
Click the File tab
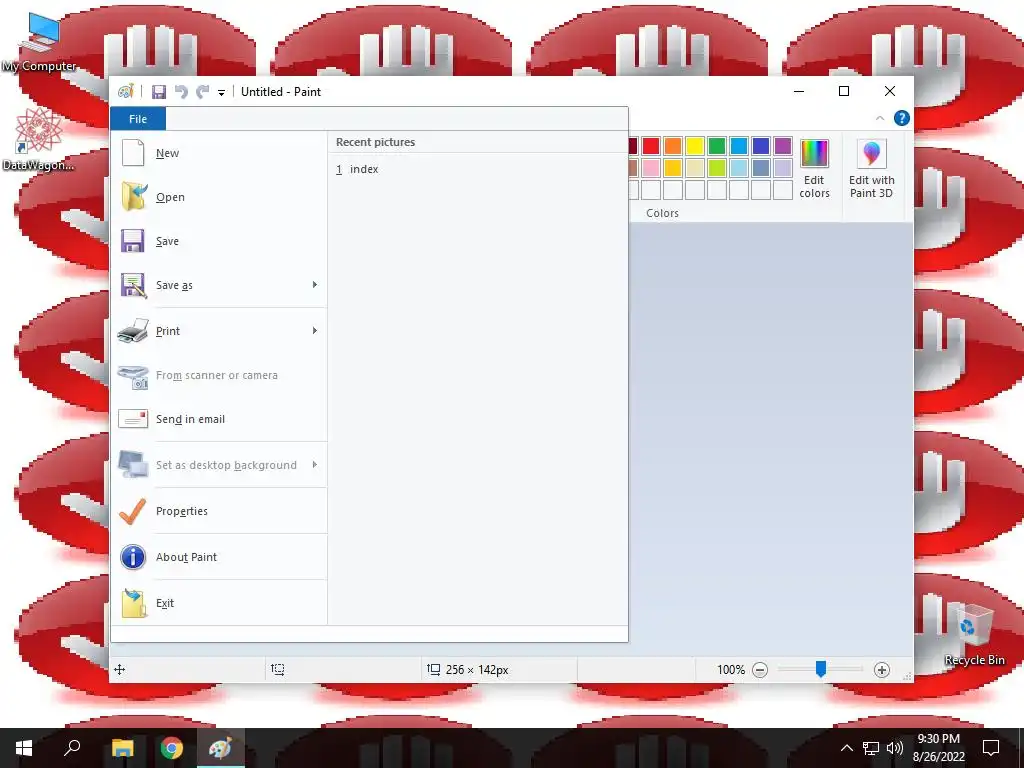[138, 119]
